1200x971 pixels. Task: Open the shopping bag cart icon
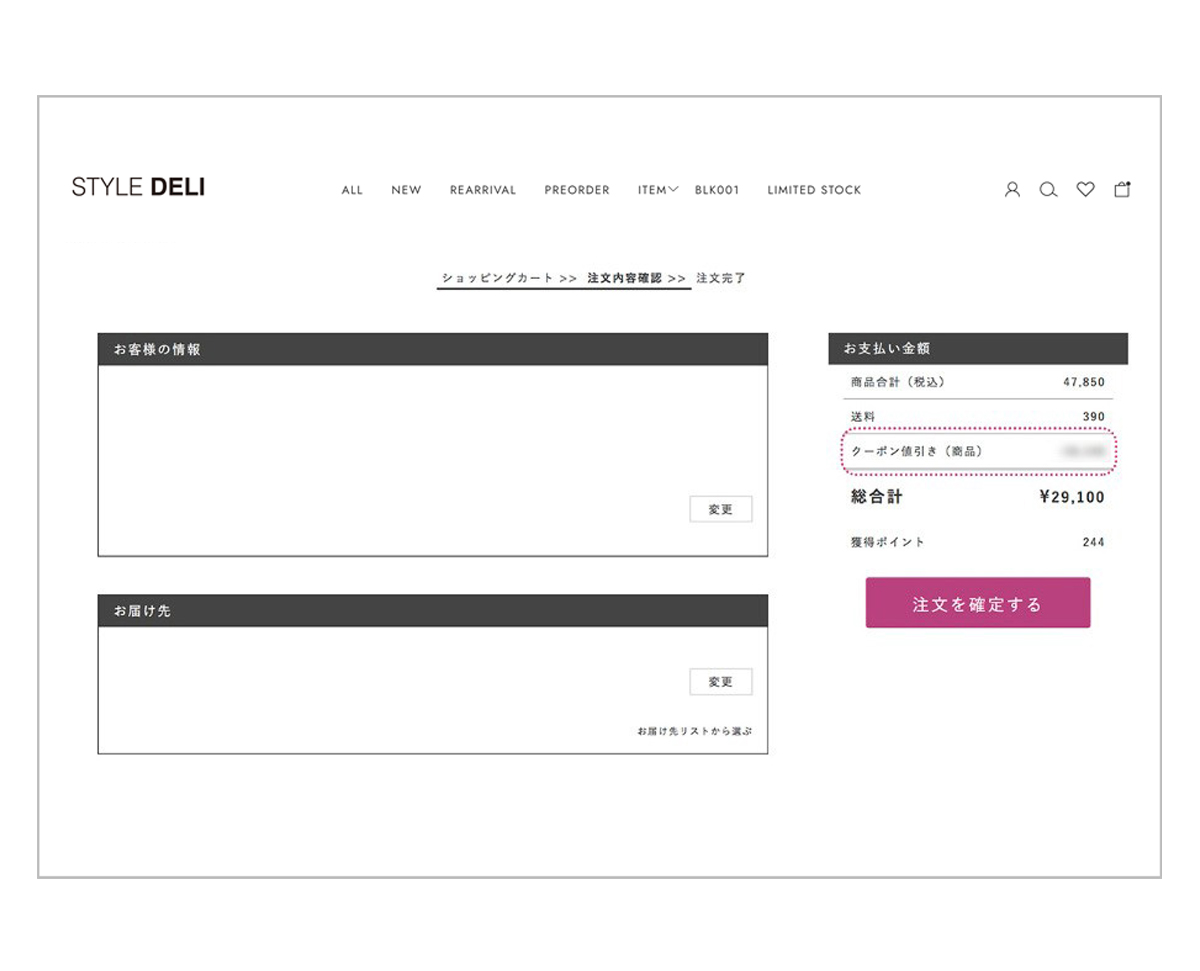coord(1122,189)
